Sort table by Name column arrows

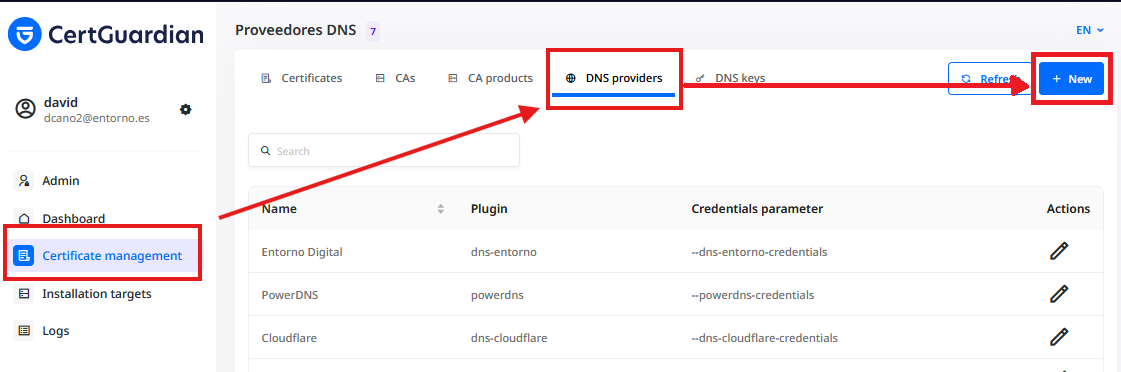click(x=441, y=209)
